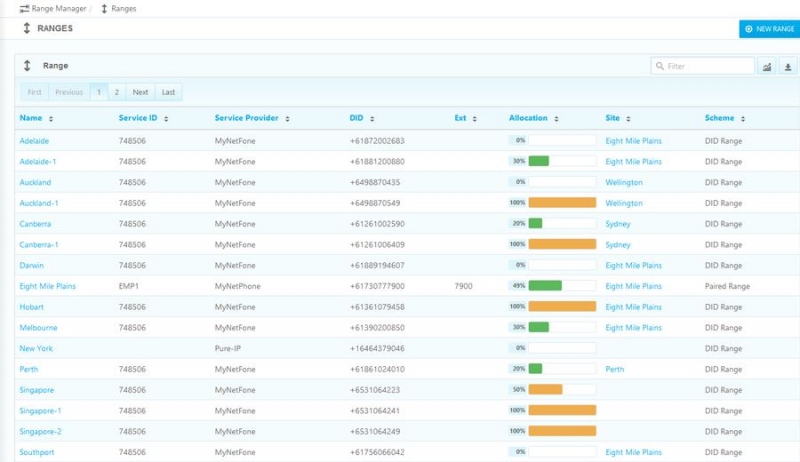Click the Singapore 50% allocation bar
This screenshot has height=462, width=800.
point(545,390)
